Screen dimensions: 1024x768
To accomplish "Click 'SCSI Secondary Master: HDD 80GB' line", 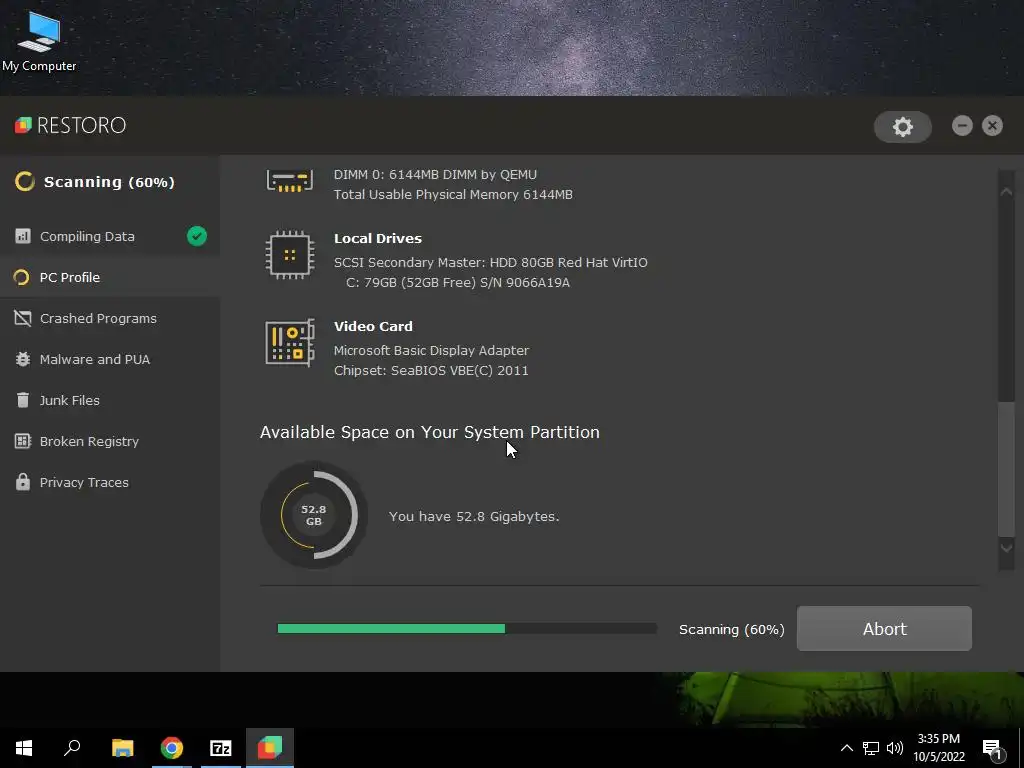I will coord(490,262).
